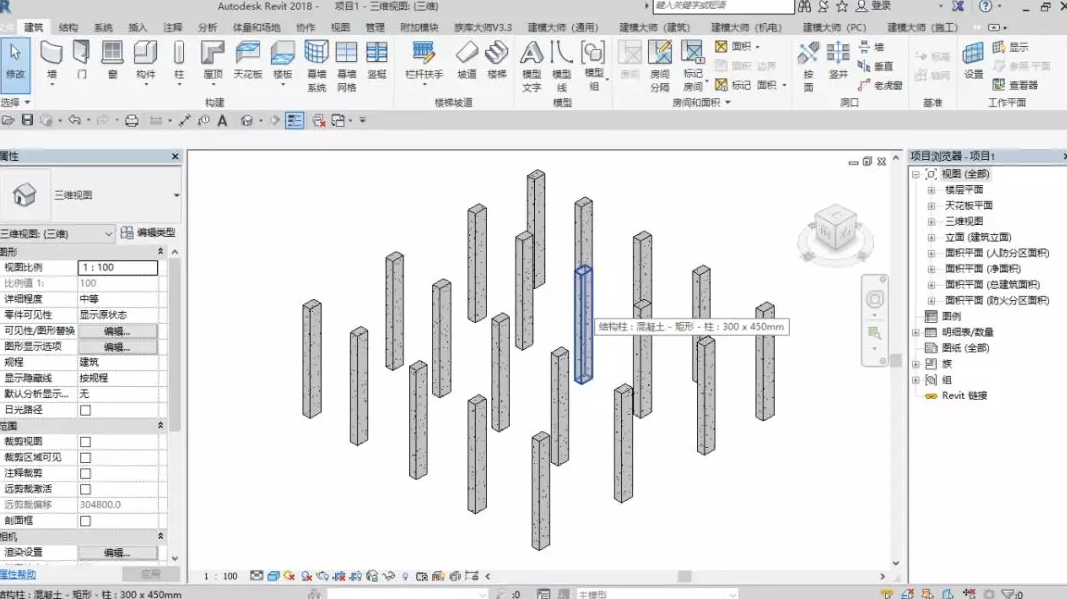Viewport: 1067px width, 599px height.
Task: Collapse the 视图 (全部) tree node
Action: click(x=916, y=174)
